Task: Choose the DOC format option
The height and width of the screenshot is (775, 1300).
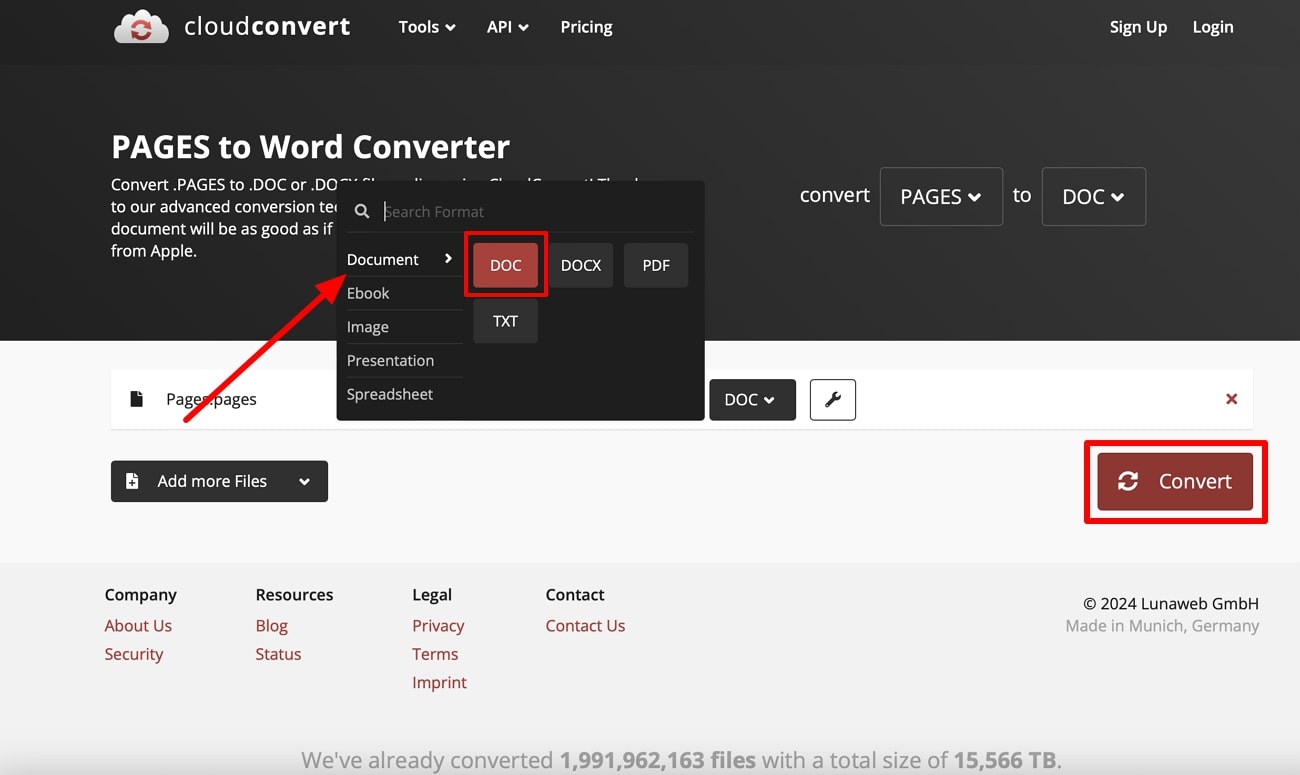Action: point(505,265)
